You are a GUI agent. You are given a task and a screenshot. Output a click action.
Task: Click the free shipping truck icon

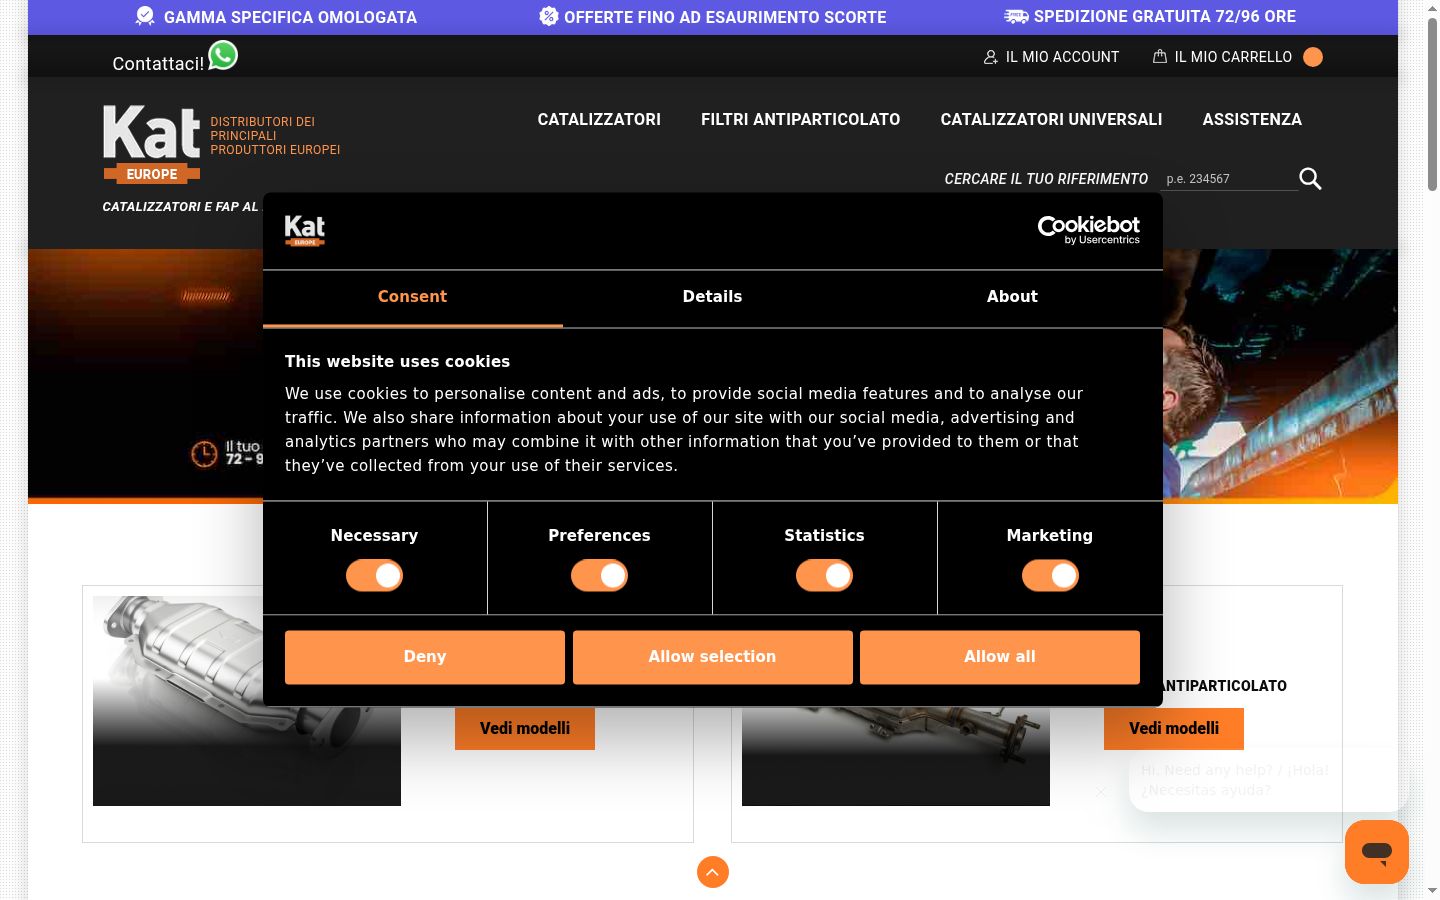tap(1016, 16)
